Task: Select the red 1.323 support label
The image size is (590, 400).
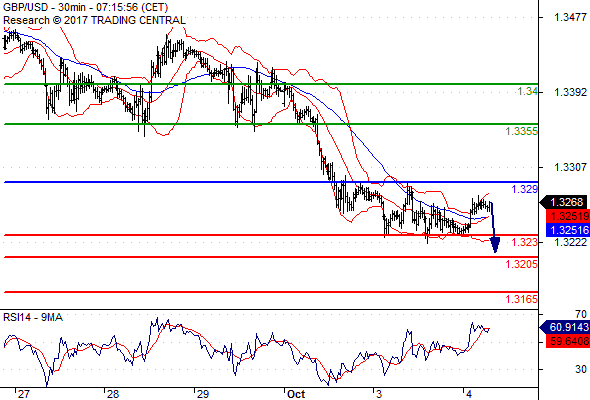Action: [x=525, y=242]
